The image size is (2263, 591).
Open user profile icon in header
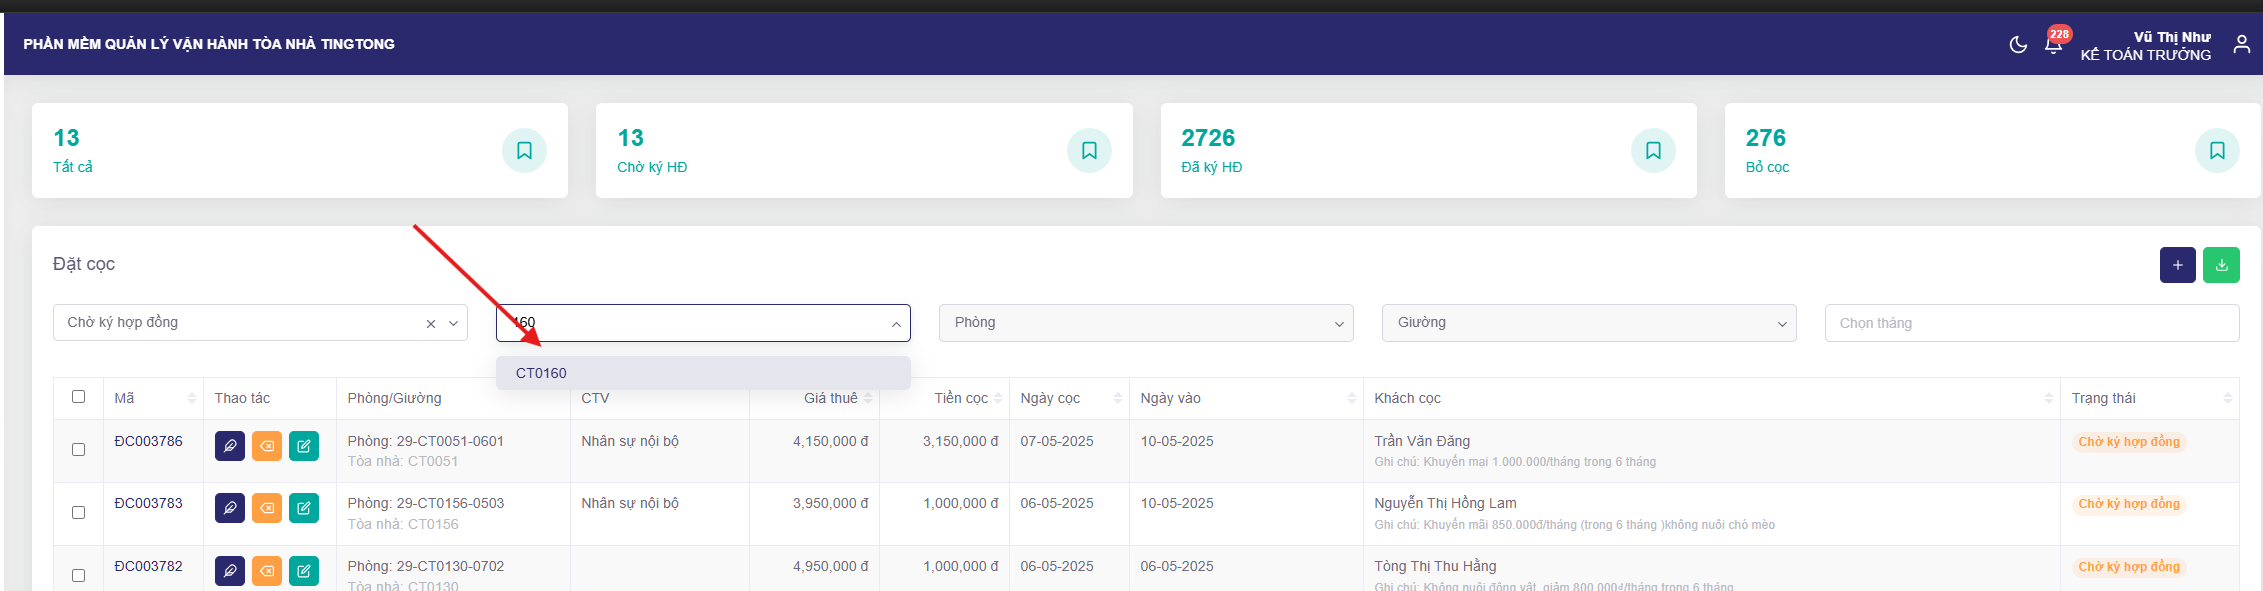click(x=2241, y=45)
